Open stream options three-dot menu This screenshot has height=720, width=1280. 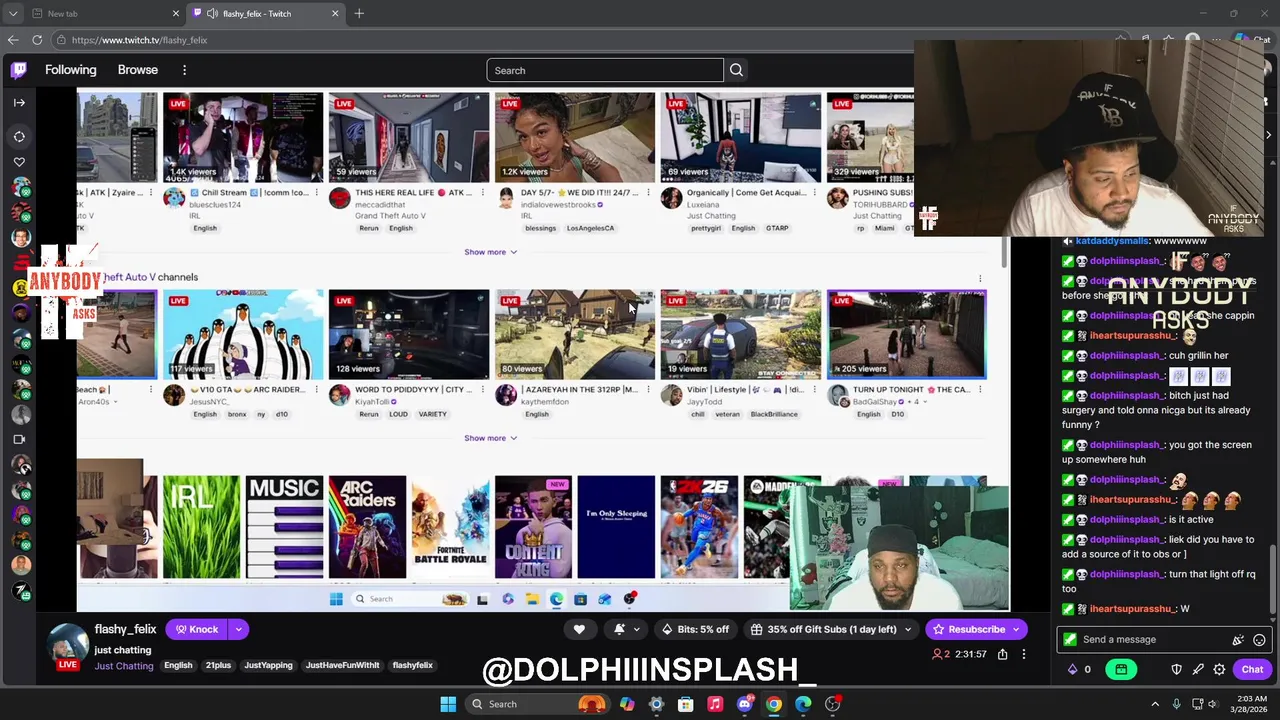1023,654
